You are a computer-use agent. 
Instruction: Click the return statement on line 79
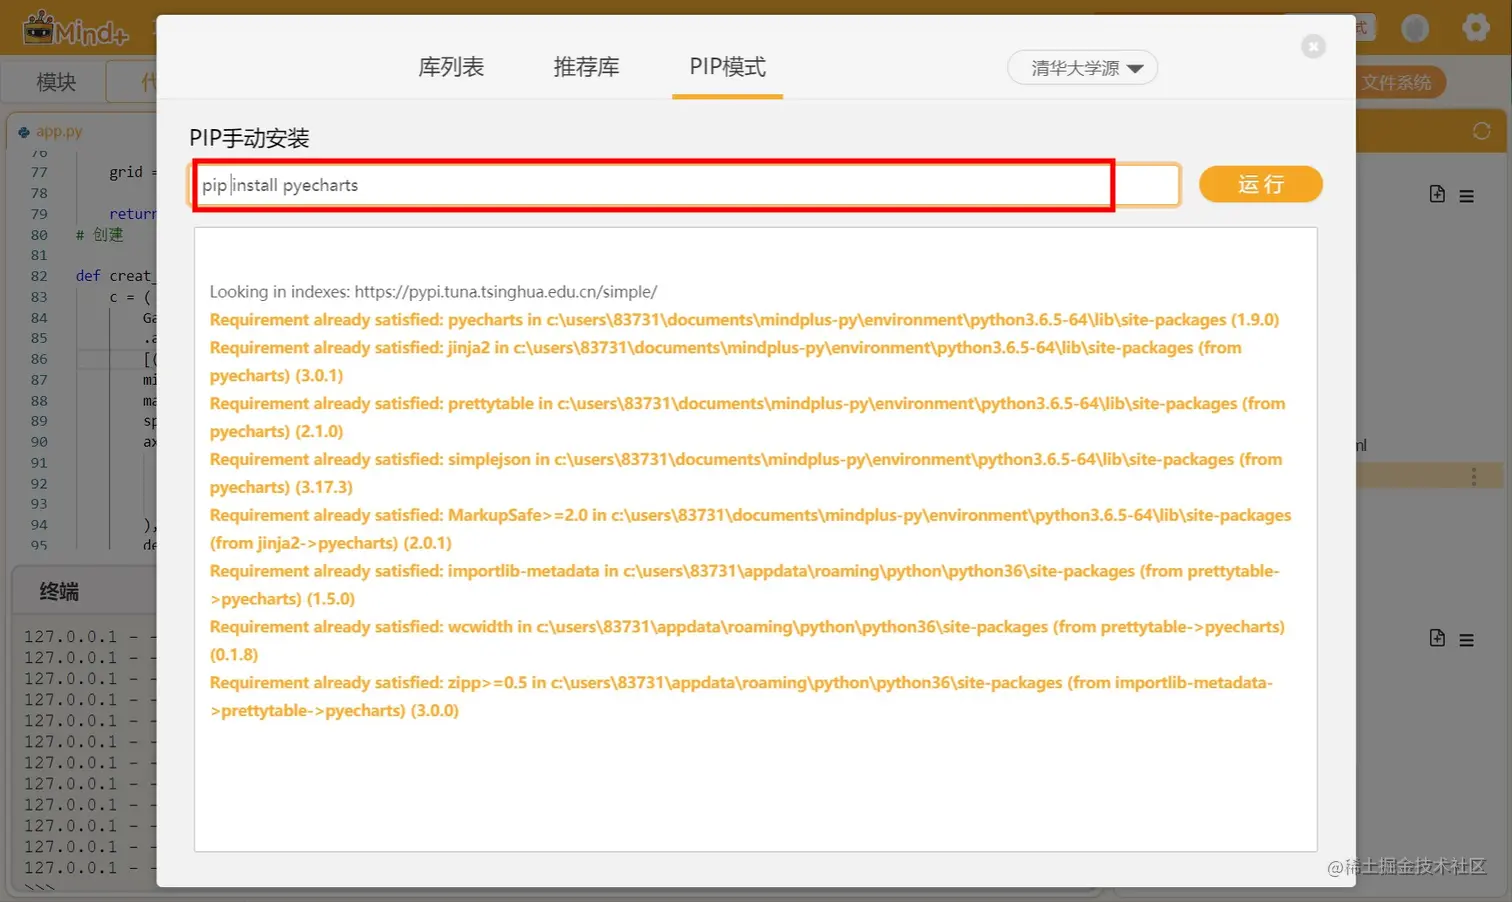tap(132, 214)
